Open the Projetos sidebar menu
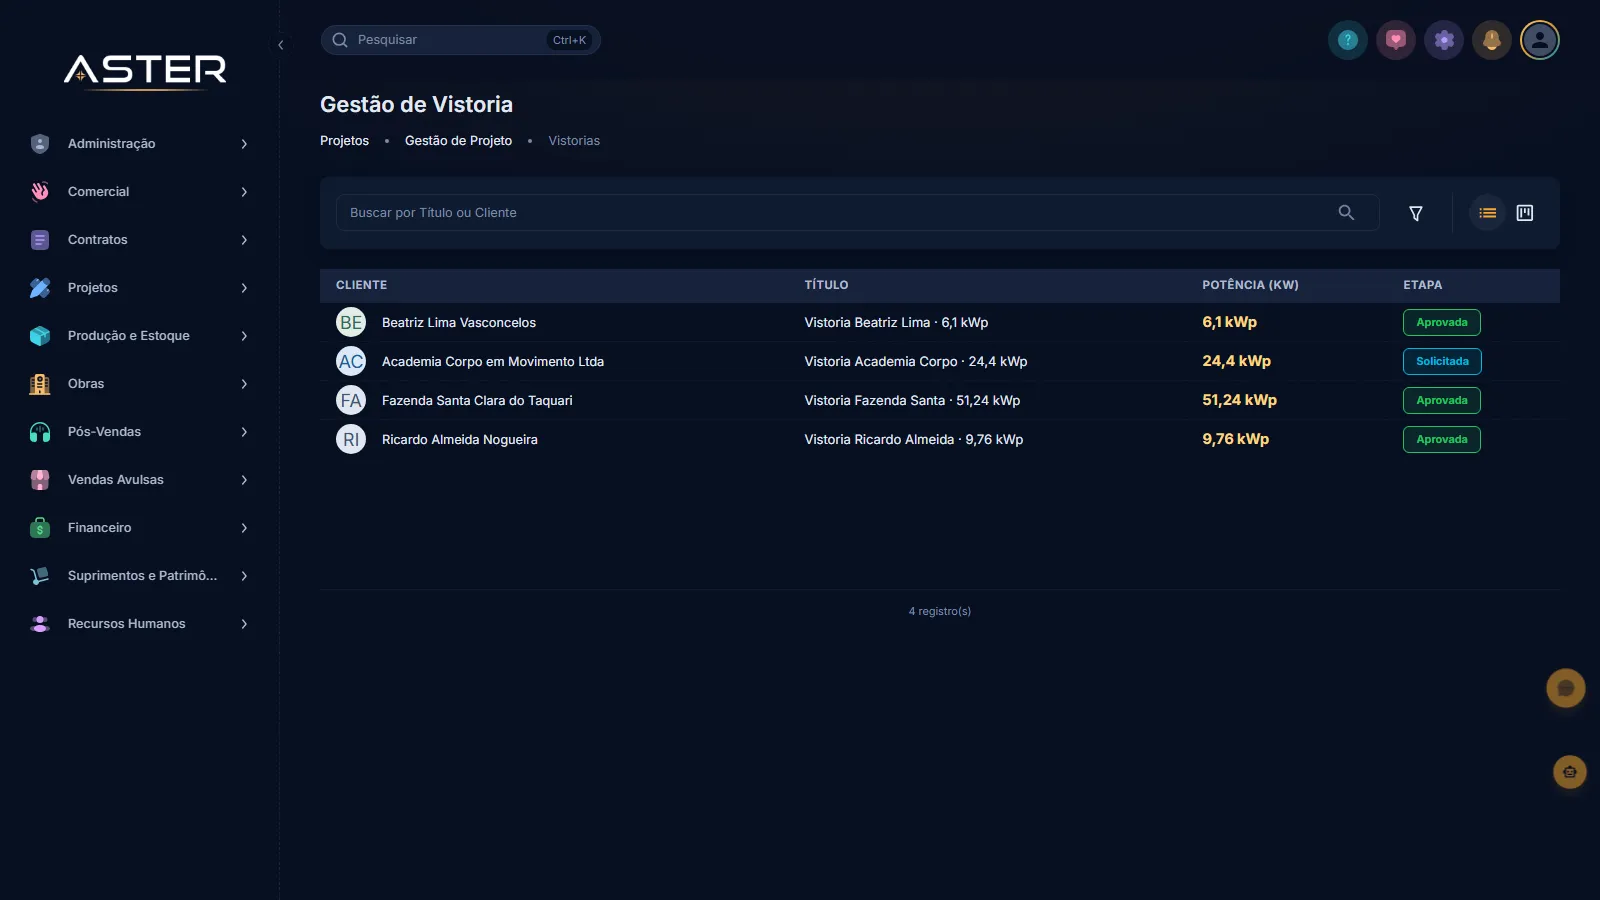 (x=140, y=288)
